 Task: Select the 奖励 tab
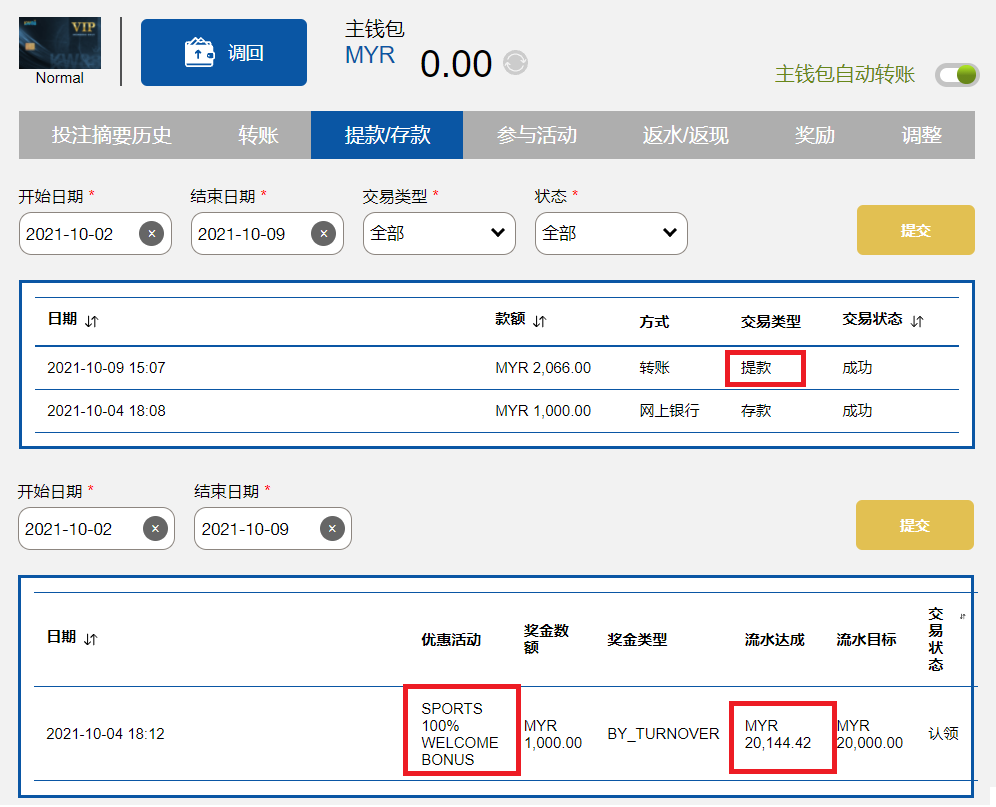[814, 135]
